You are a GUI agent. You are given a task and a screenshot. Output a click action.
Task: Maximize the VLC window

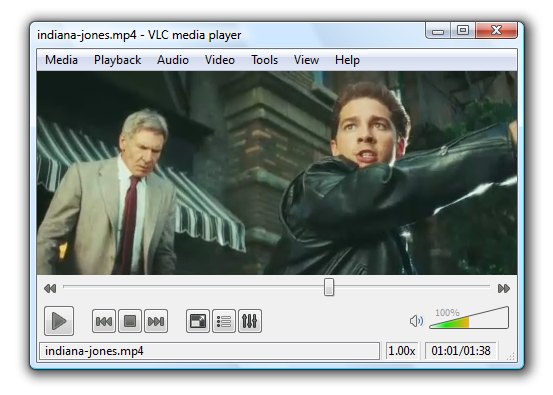(x=463, y=30)
